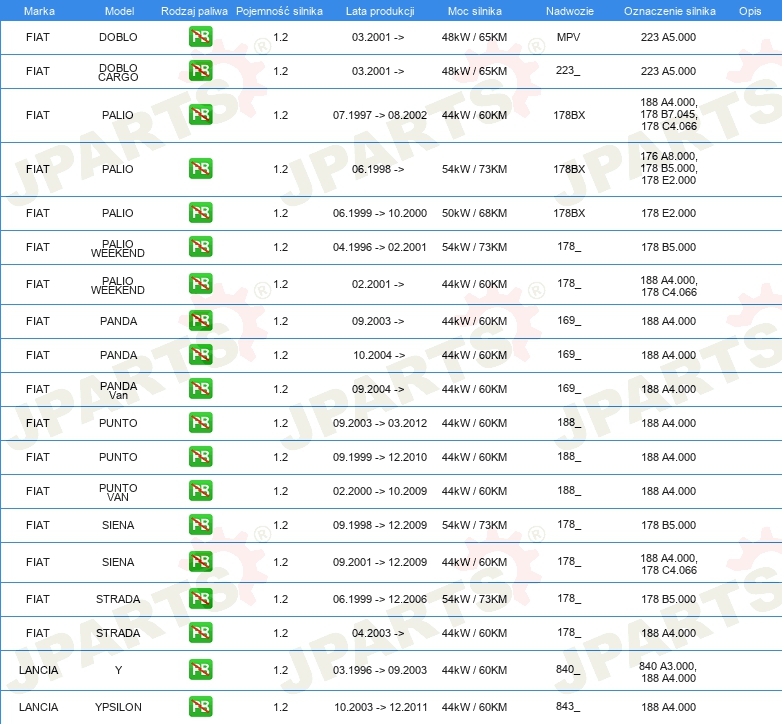The height and width of the screenshot is (724, 782).
Task: Click 02.2001 -> in PALIO WEEKEND row
Action: click(378, 284)
